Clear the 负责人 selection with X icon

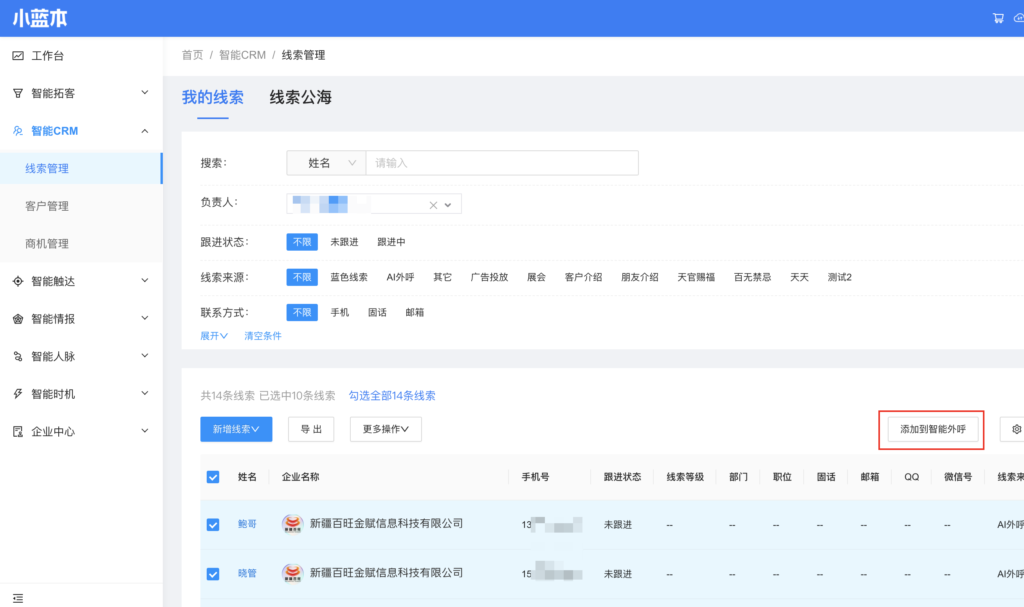coord(433,205)
